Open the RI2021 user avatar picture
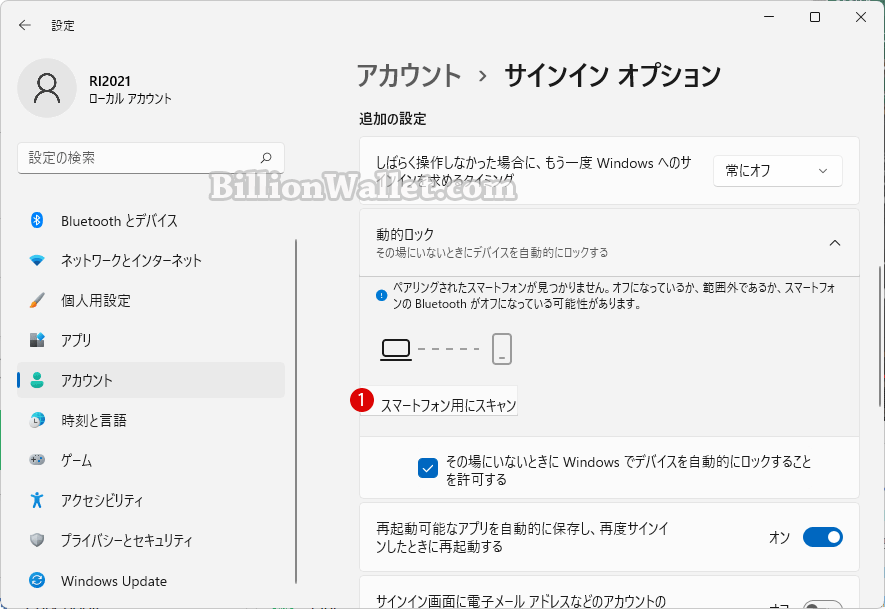Screen dimensions: 885x609 [47, 88]
